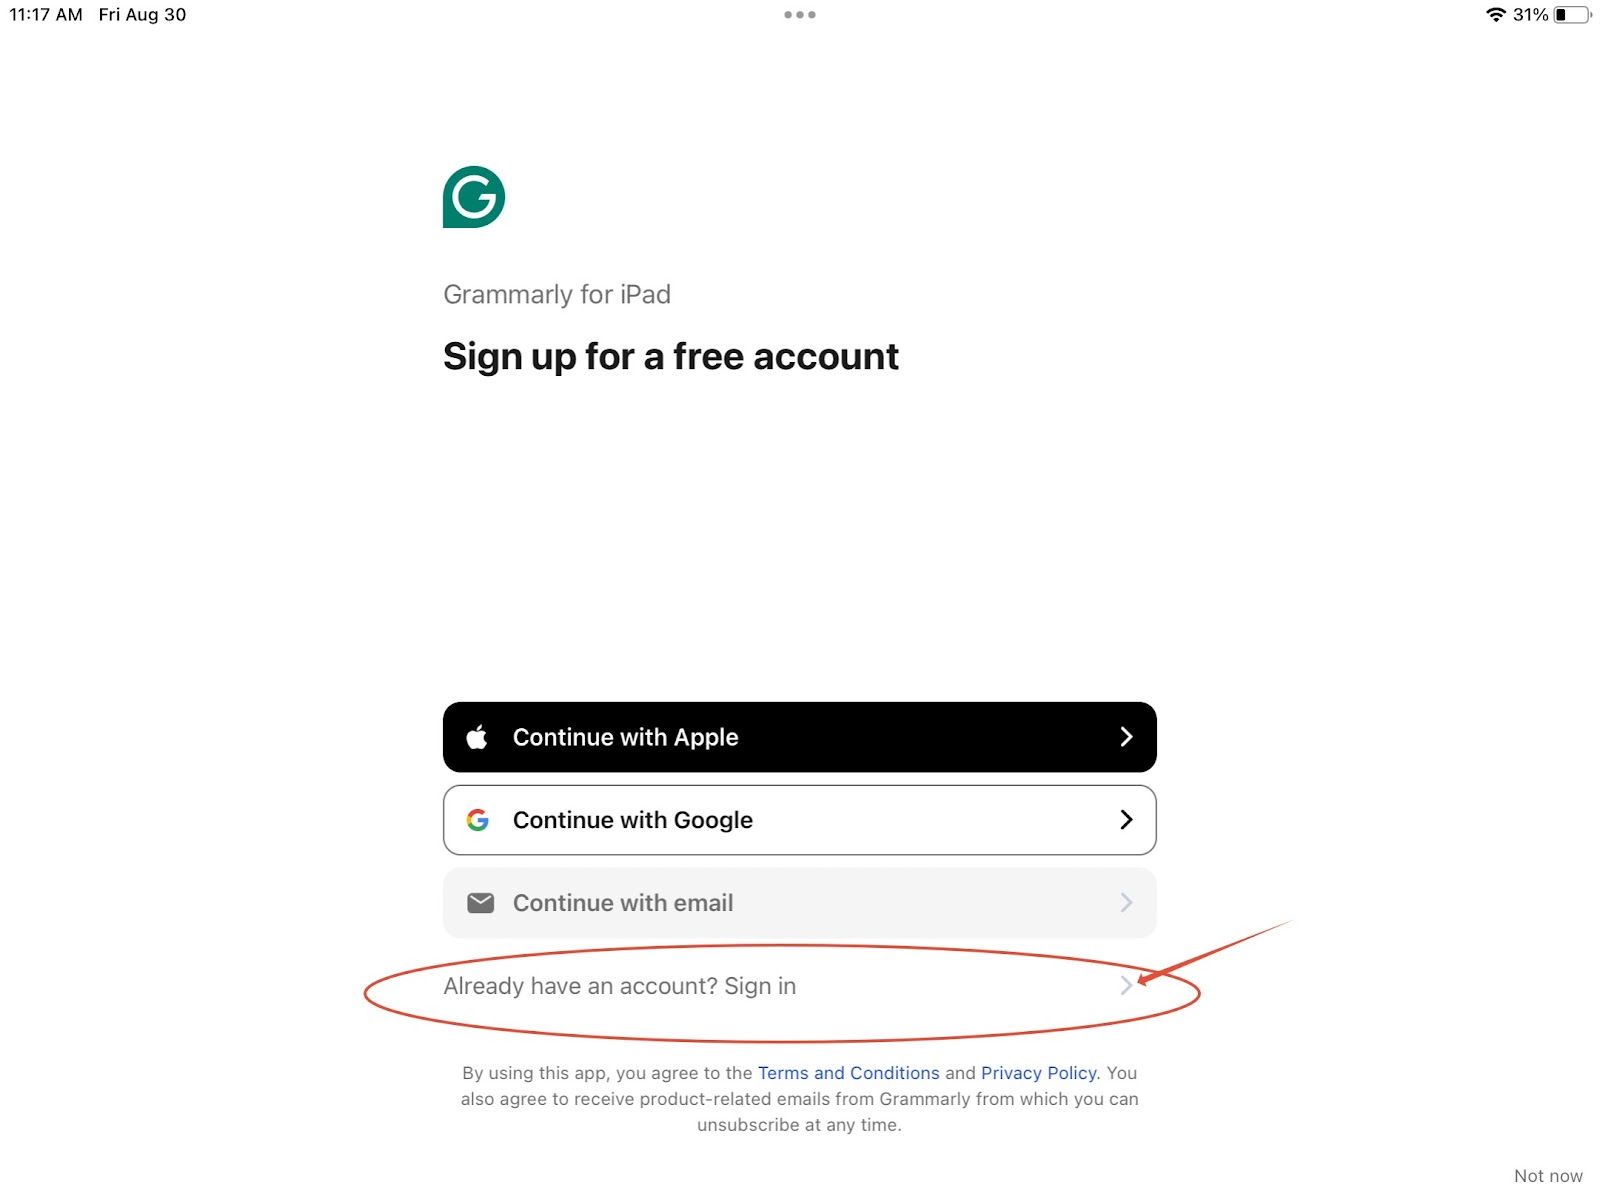
Task: Tap the Wi-Fi status icon
Action: 1496,14
